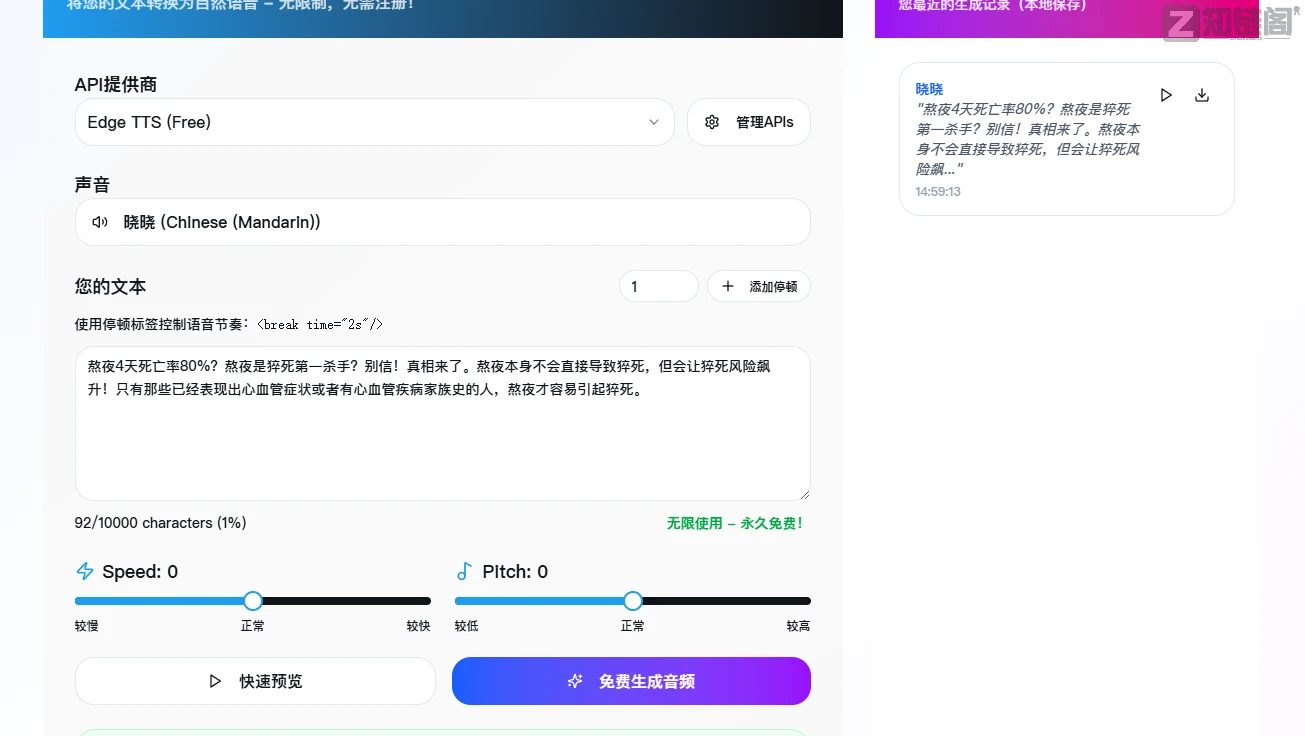
Task: Click inside the 您的文本 text area
Action: pyautogui.click(x=443, y=423)
